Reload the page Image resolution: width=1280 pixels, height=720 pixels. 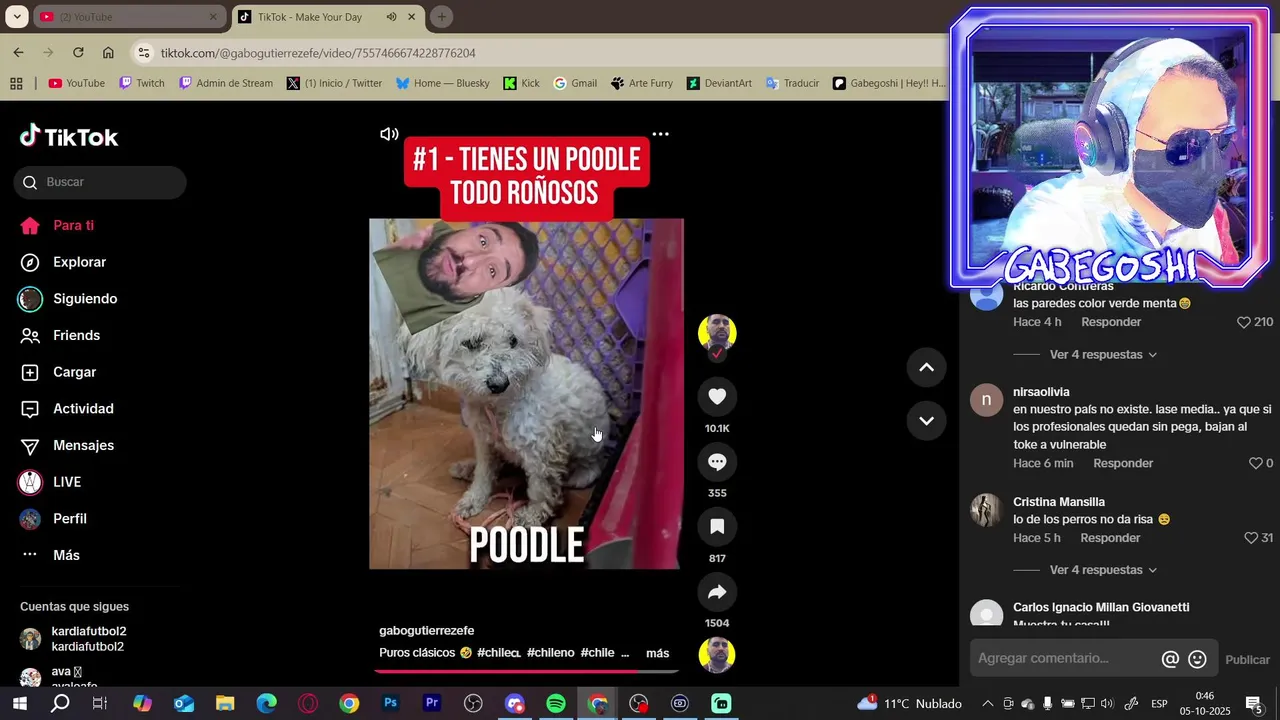pos(78,52)
